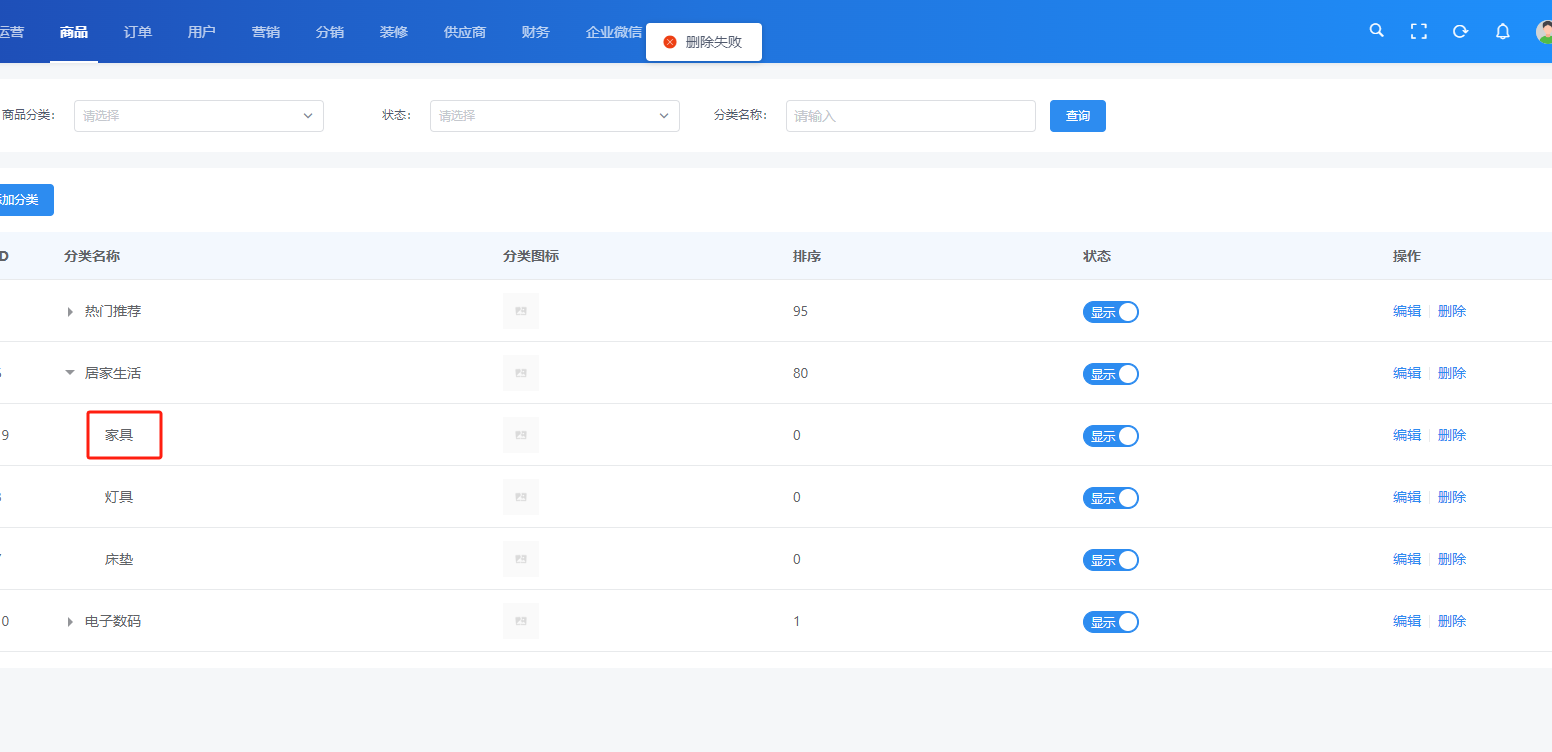Expand the 电子数码 category row

pyautogui.click(x=70, y=622)
